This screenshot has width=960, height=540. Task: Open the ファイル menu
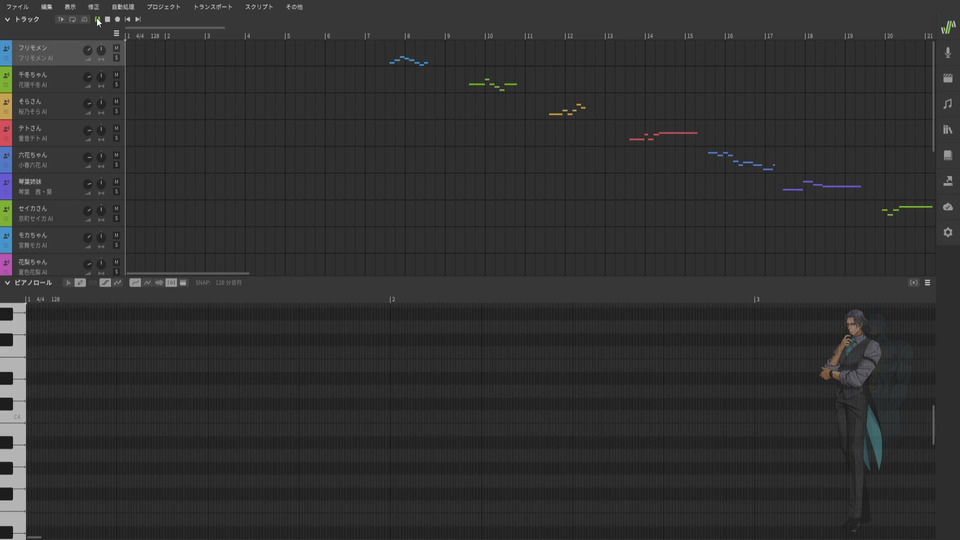click(17, 7)
